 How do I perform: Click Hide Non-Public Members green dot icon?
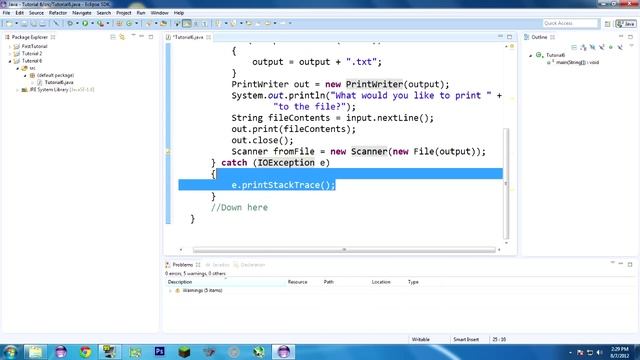(611, 47)
